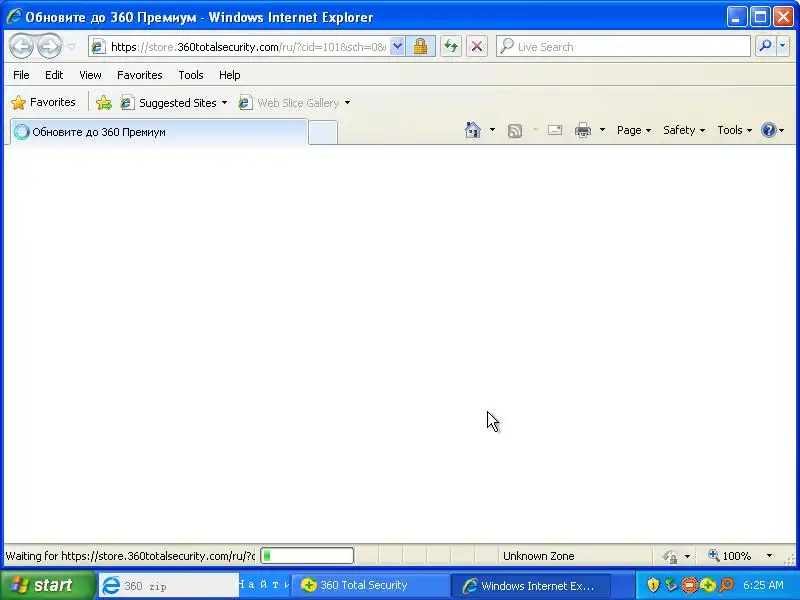Click the Unknown Zone status text
This screenshot has height=600, width=800.
point(538,556)
